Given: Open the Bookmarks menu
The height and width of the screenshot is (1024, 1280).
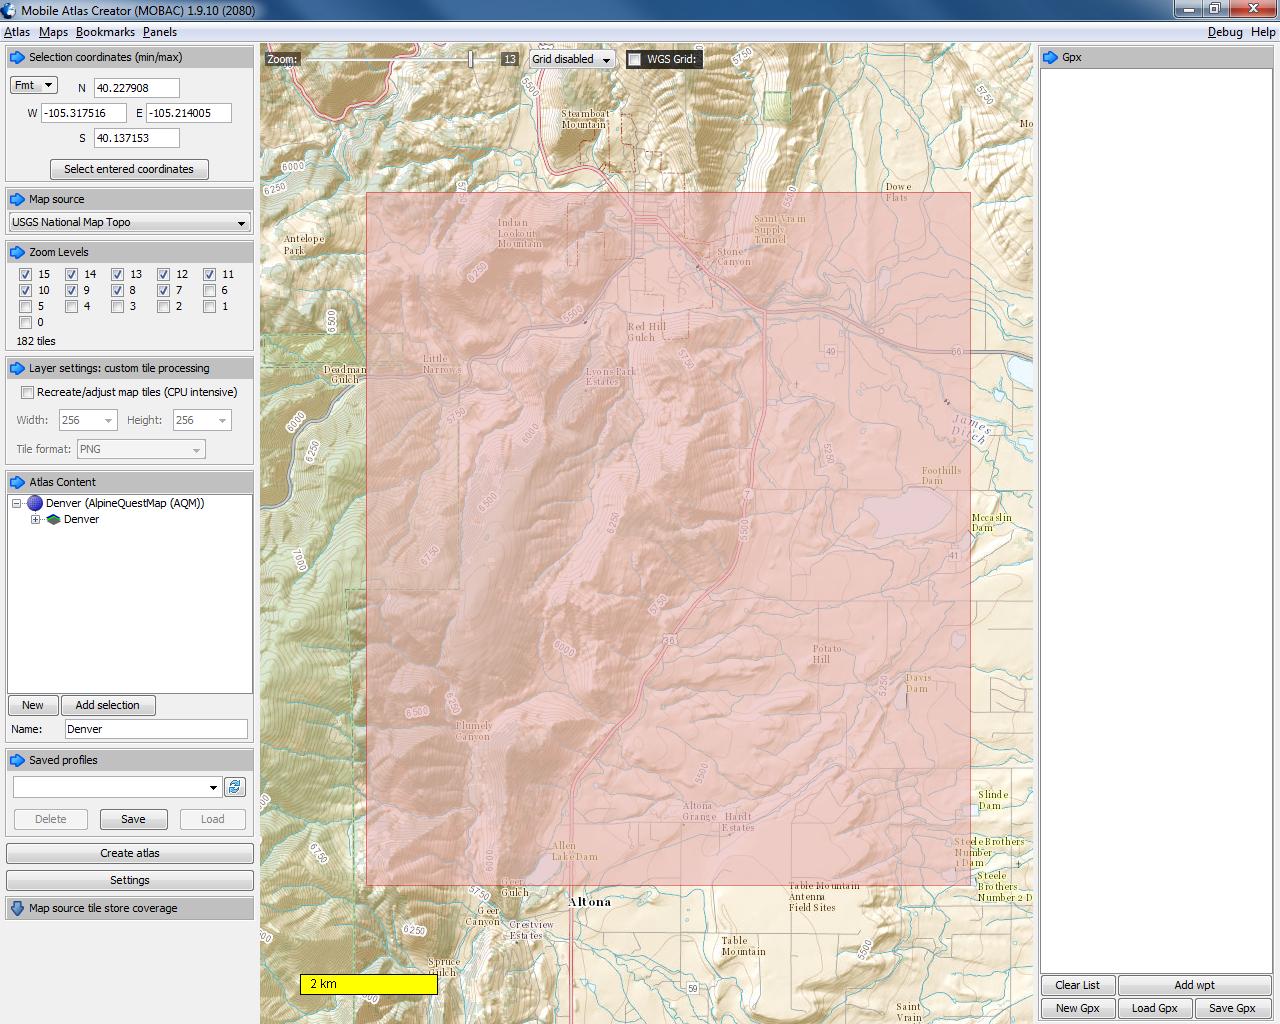Looking at the screenshot, I should 106,31.
